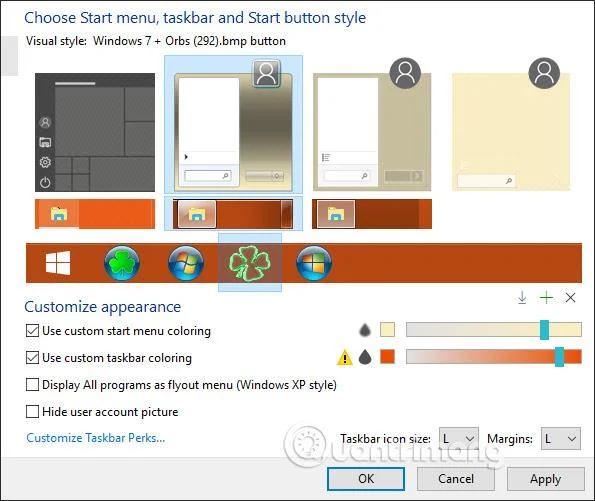The height and width of the screenshot is (501, 595).
Task: Click the yellow warning icon for taskbar coloring
Action: pyautogui.click(x=345, y=358)
